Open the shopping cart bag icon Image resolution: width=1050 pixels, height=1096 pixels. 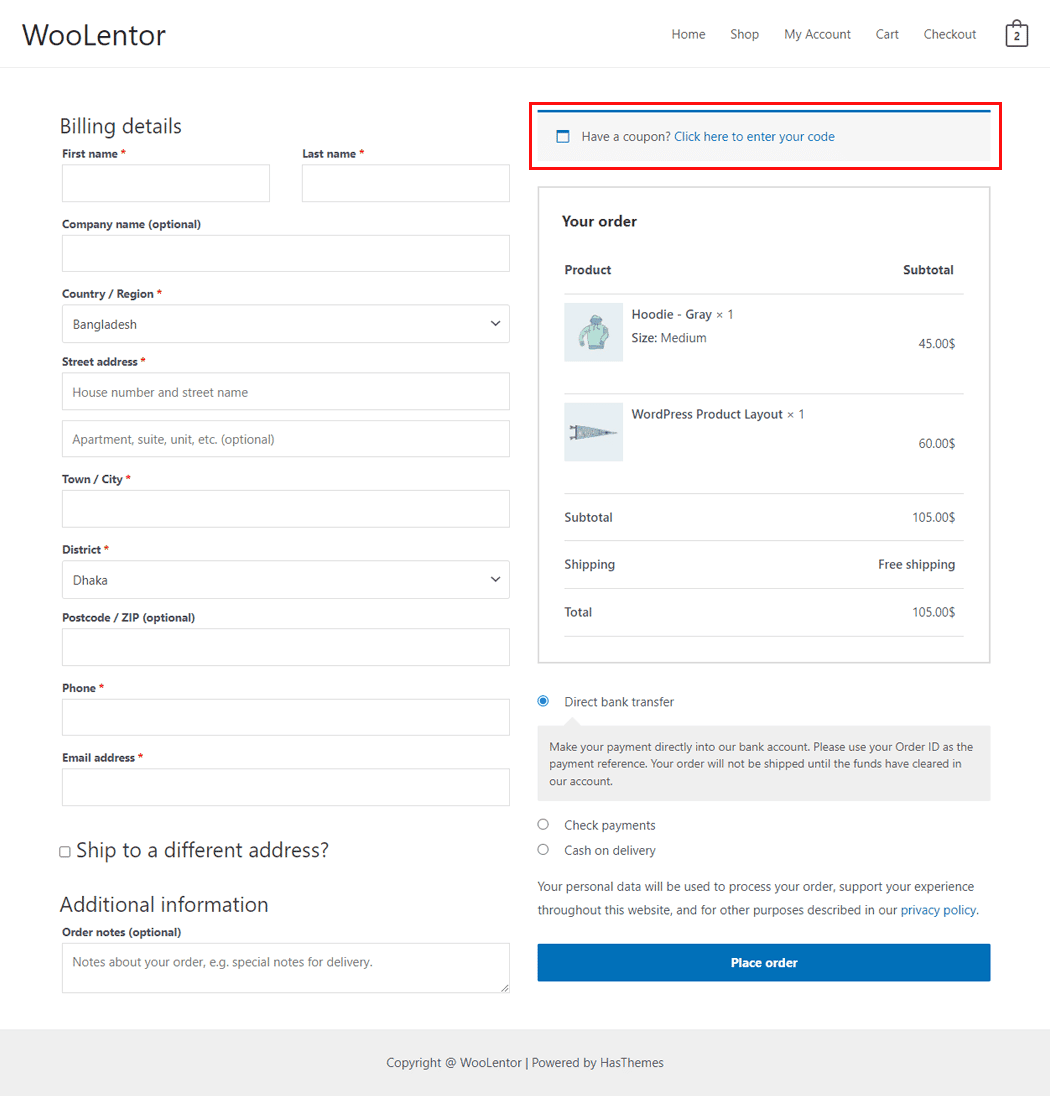click(1016, 34)
